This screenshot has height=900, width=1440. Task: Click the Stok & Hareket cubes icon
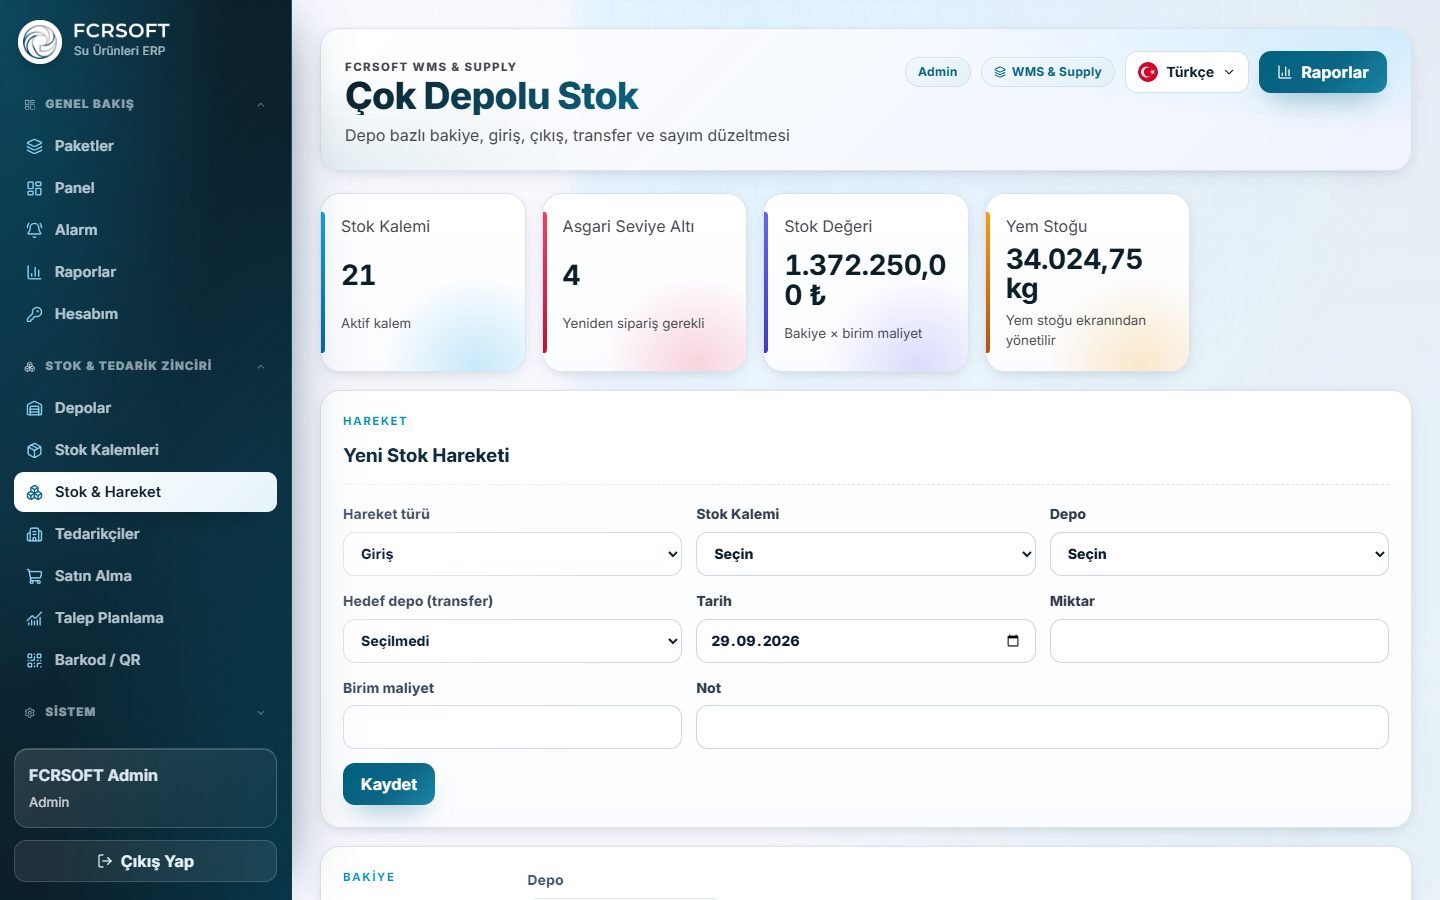34,492
